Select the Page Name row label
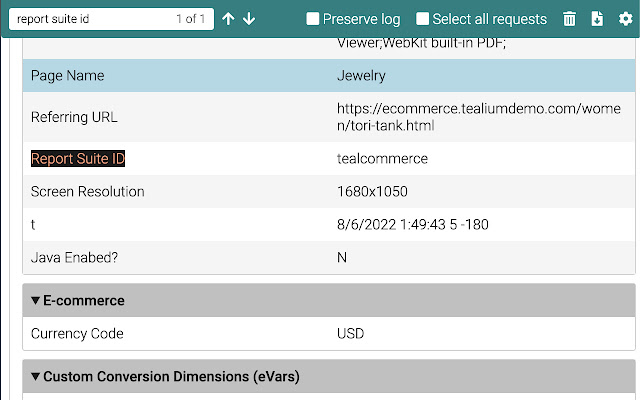Viewport: 640px width, 400px height. coord(67,76)
